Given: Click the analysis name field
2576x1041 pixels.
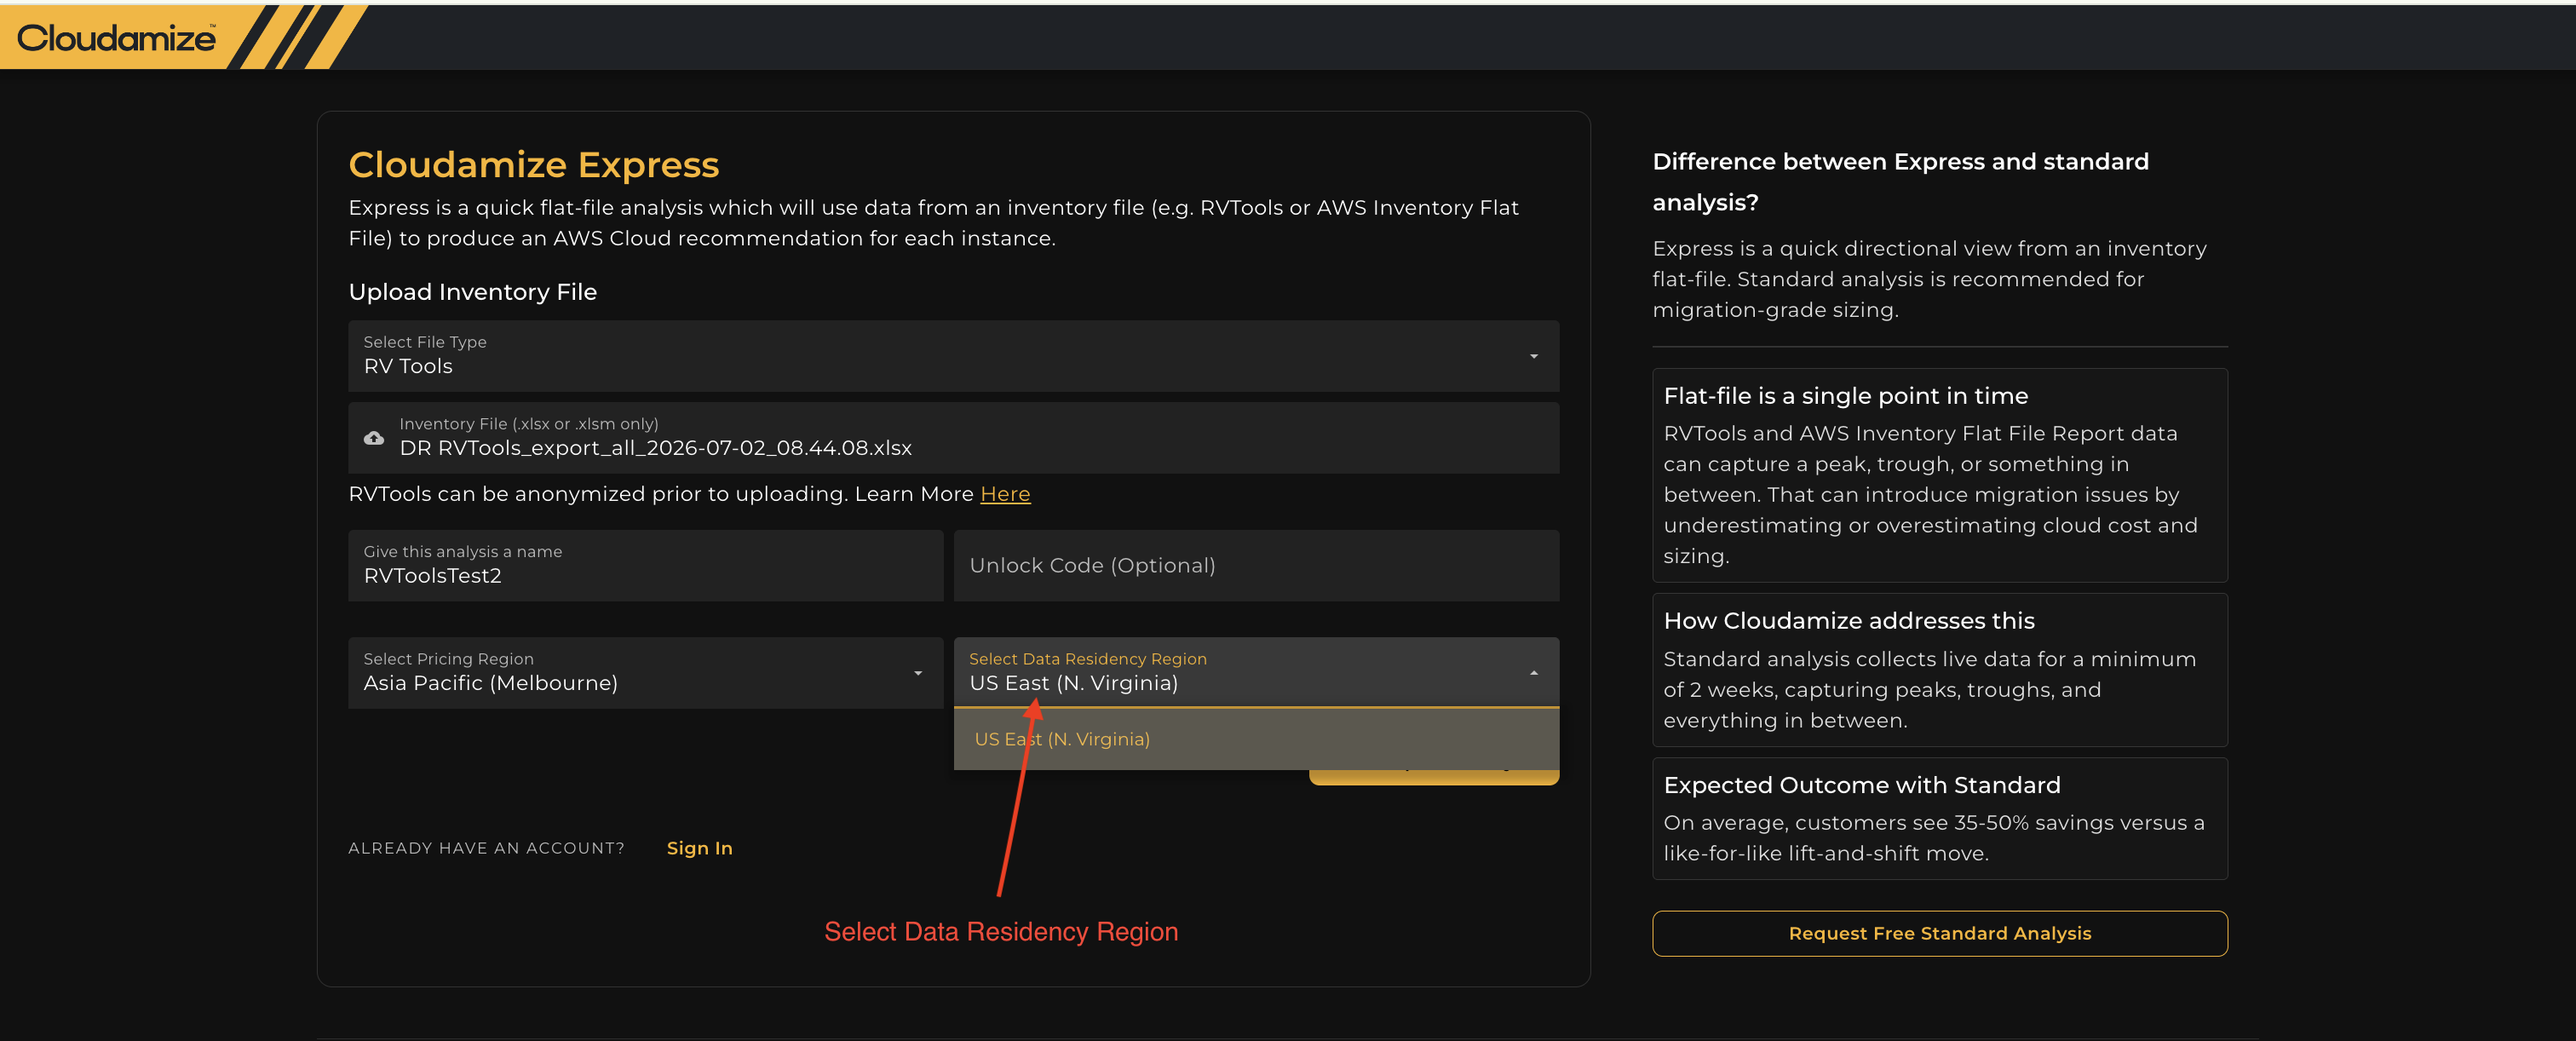Looking at the screenshot, I should (645, 566).
